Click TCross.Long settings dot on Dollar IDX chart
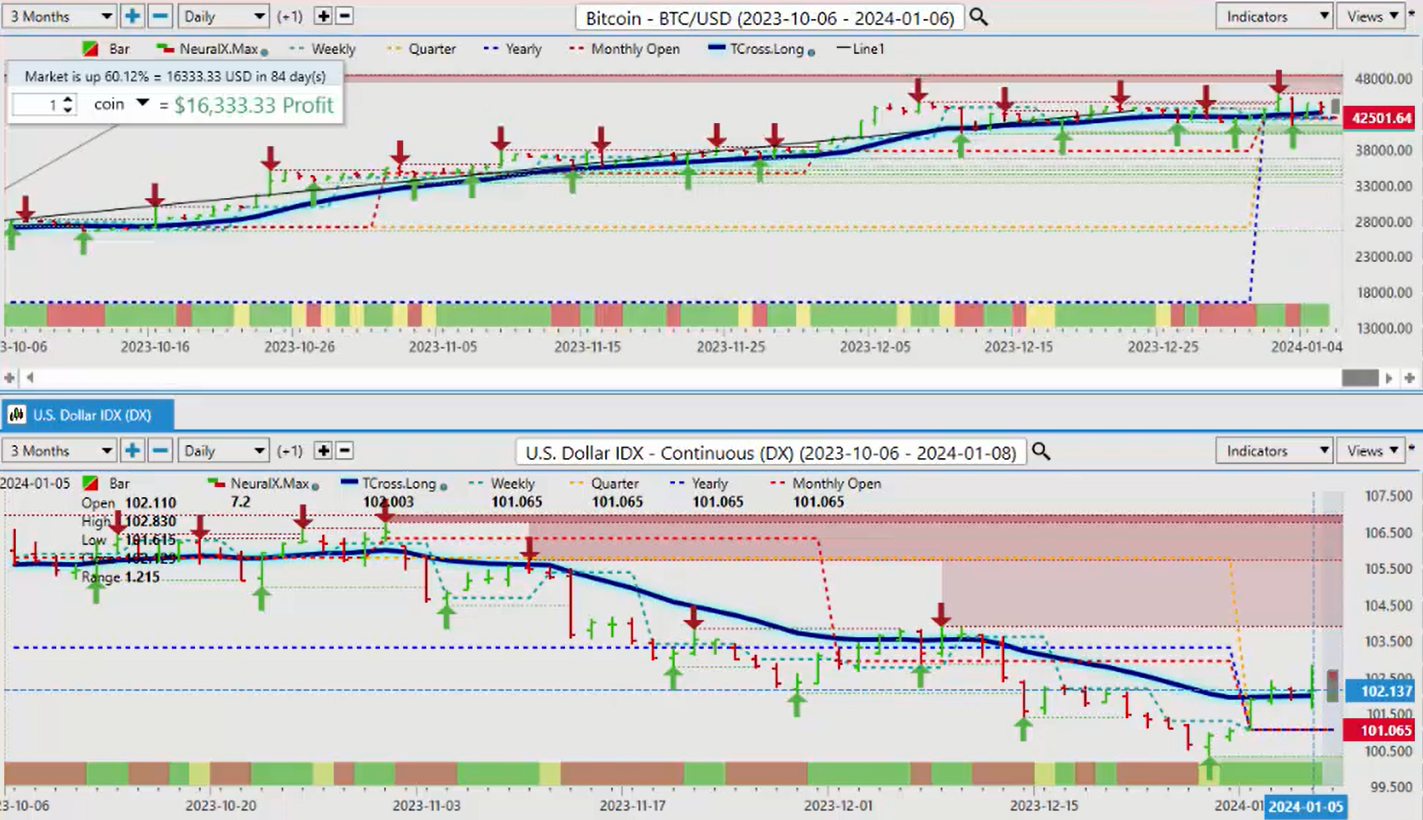1423x820 pixels. 443,485
